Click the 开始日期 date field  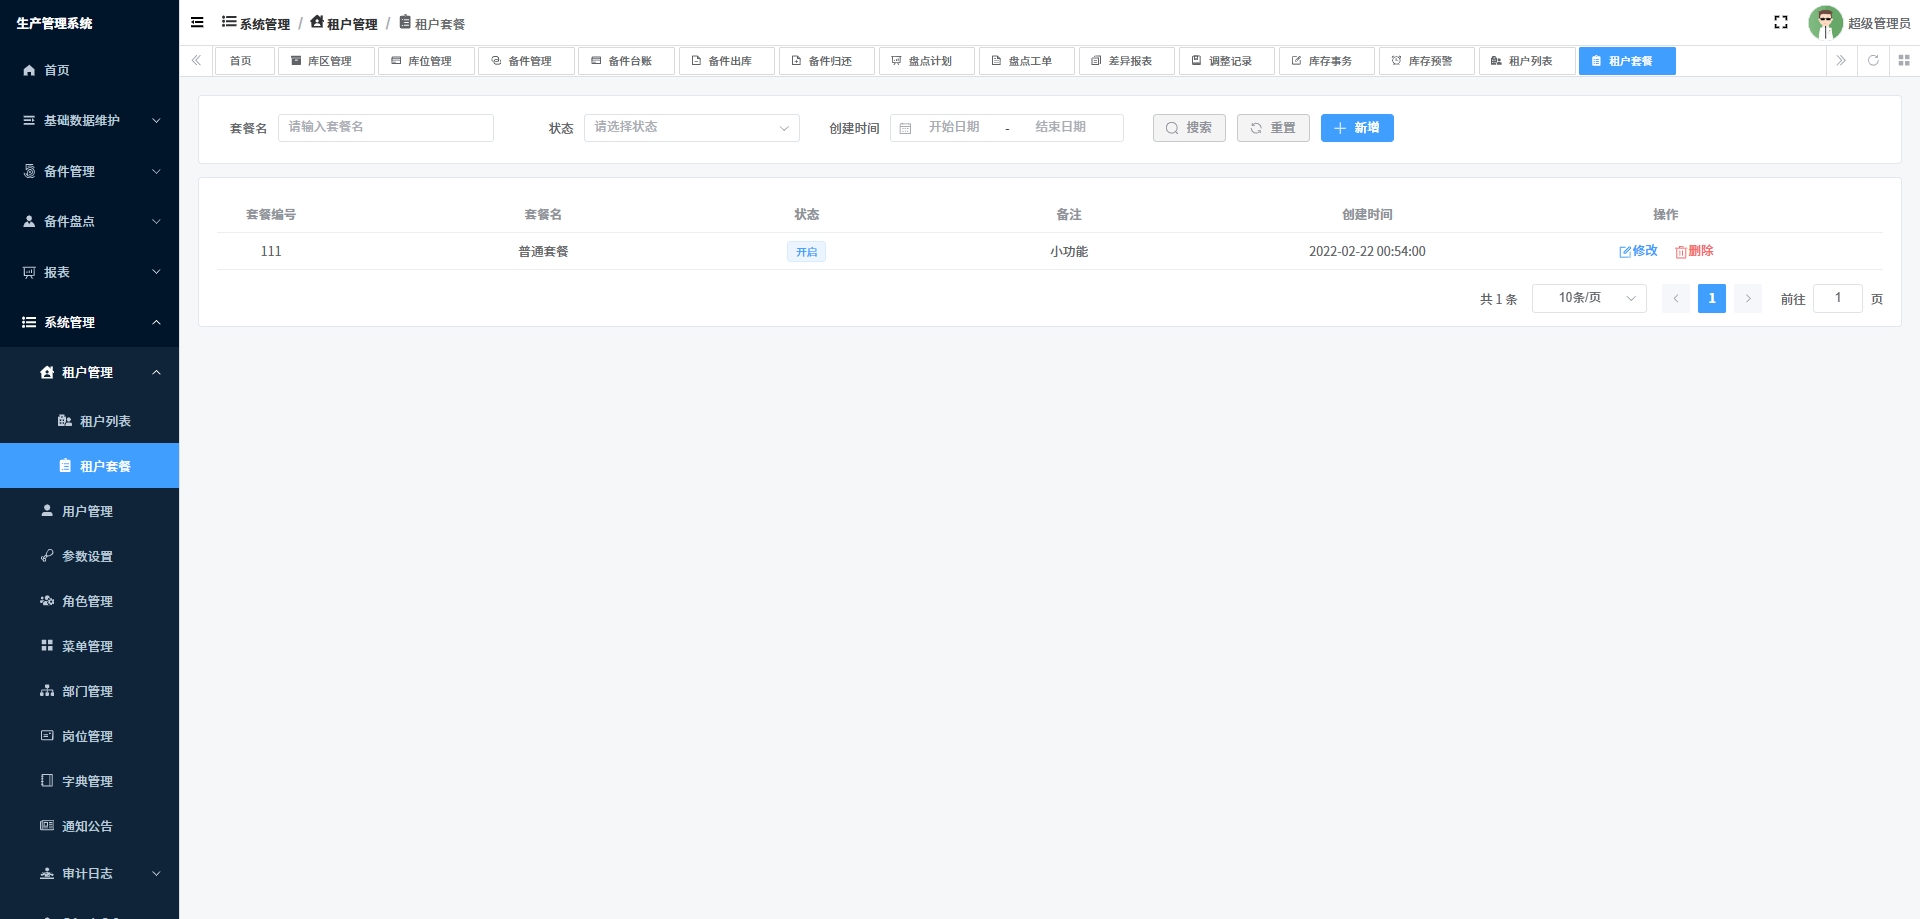[x=954, y=127]
